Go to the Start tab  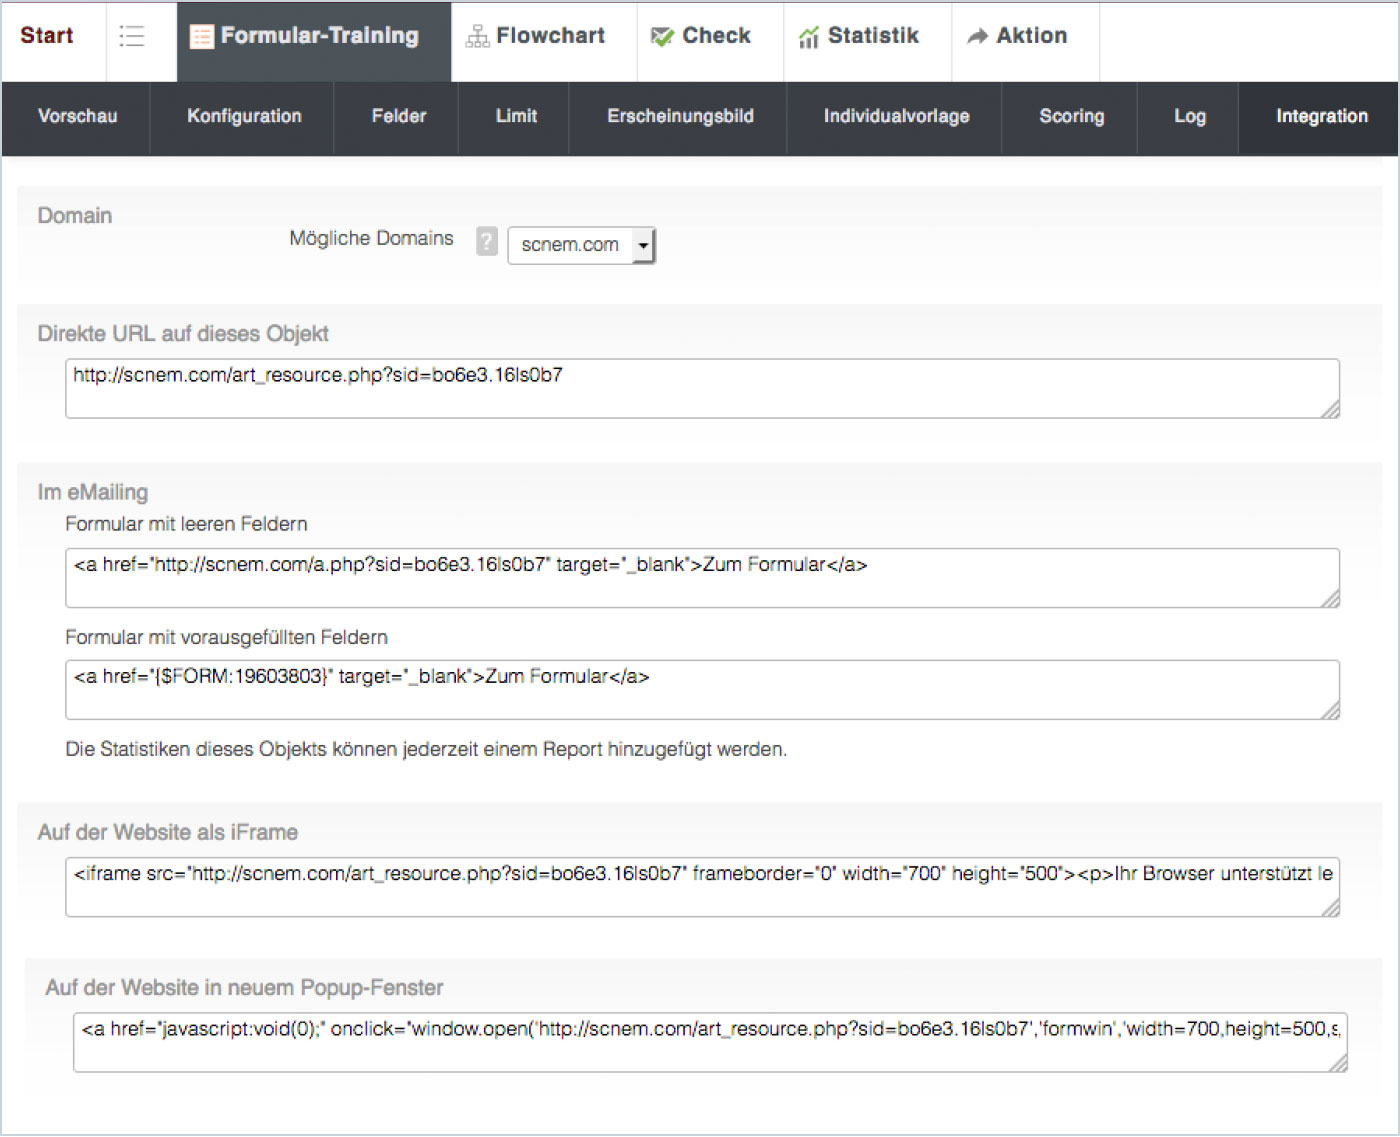pyautogui.click(x=46, y=36)
